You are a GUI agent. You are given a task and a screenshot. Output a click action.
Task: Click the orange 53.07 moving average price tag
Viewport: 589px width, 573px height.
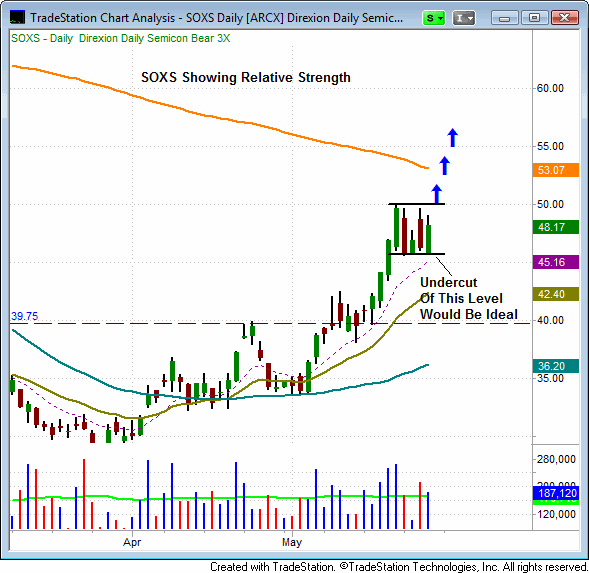[x=556, y=170]
